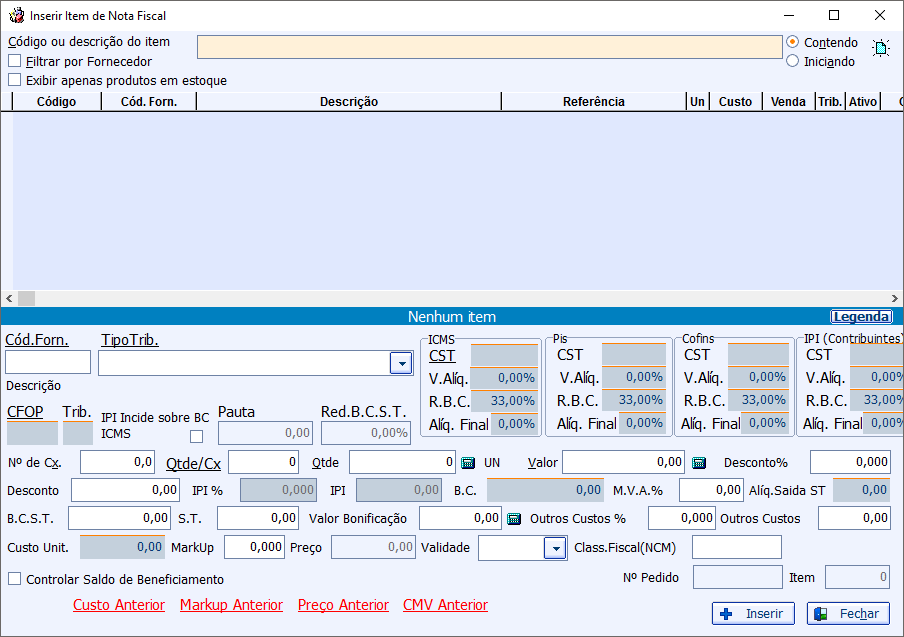Screen dimensions: 904x637
Task: Focus the B.C.S.T. input field
Action: click(x=119, y=518)
